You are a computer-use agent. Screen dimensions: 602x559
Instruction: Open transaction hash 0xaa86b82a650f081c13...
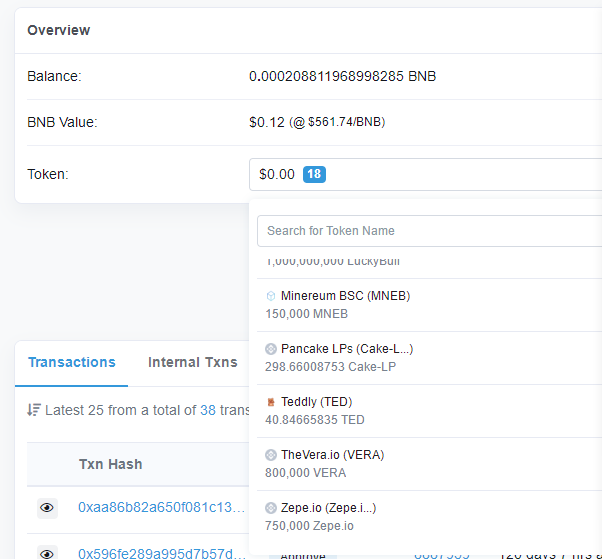coord(162,508)
